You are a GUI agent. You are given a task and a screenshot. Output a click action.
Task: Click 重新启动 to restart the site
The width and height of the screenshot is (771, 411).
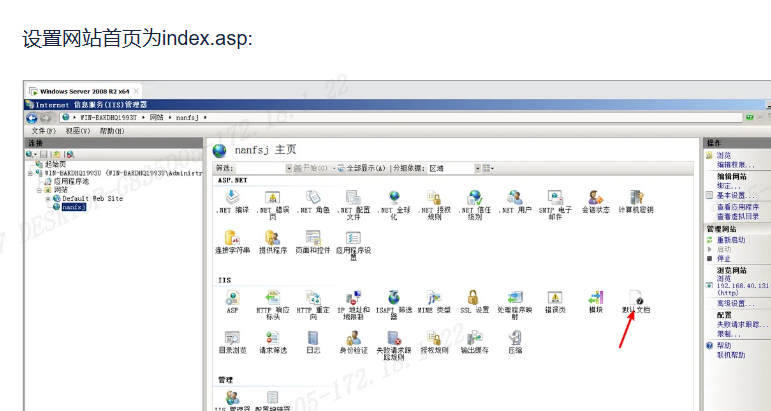click(731, 240)
